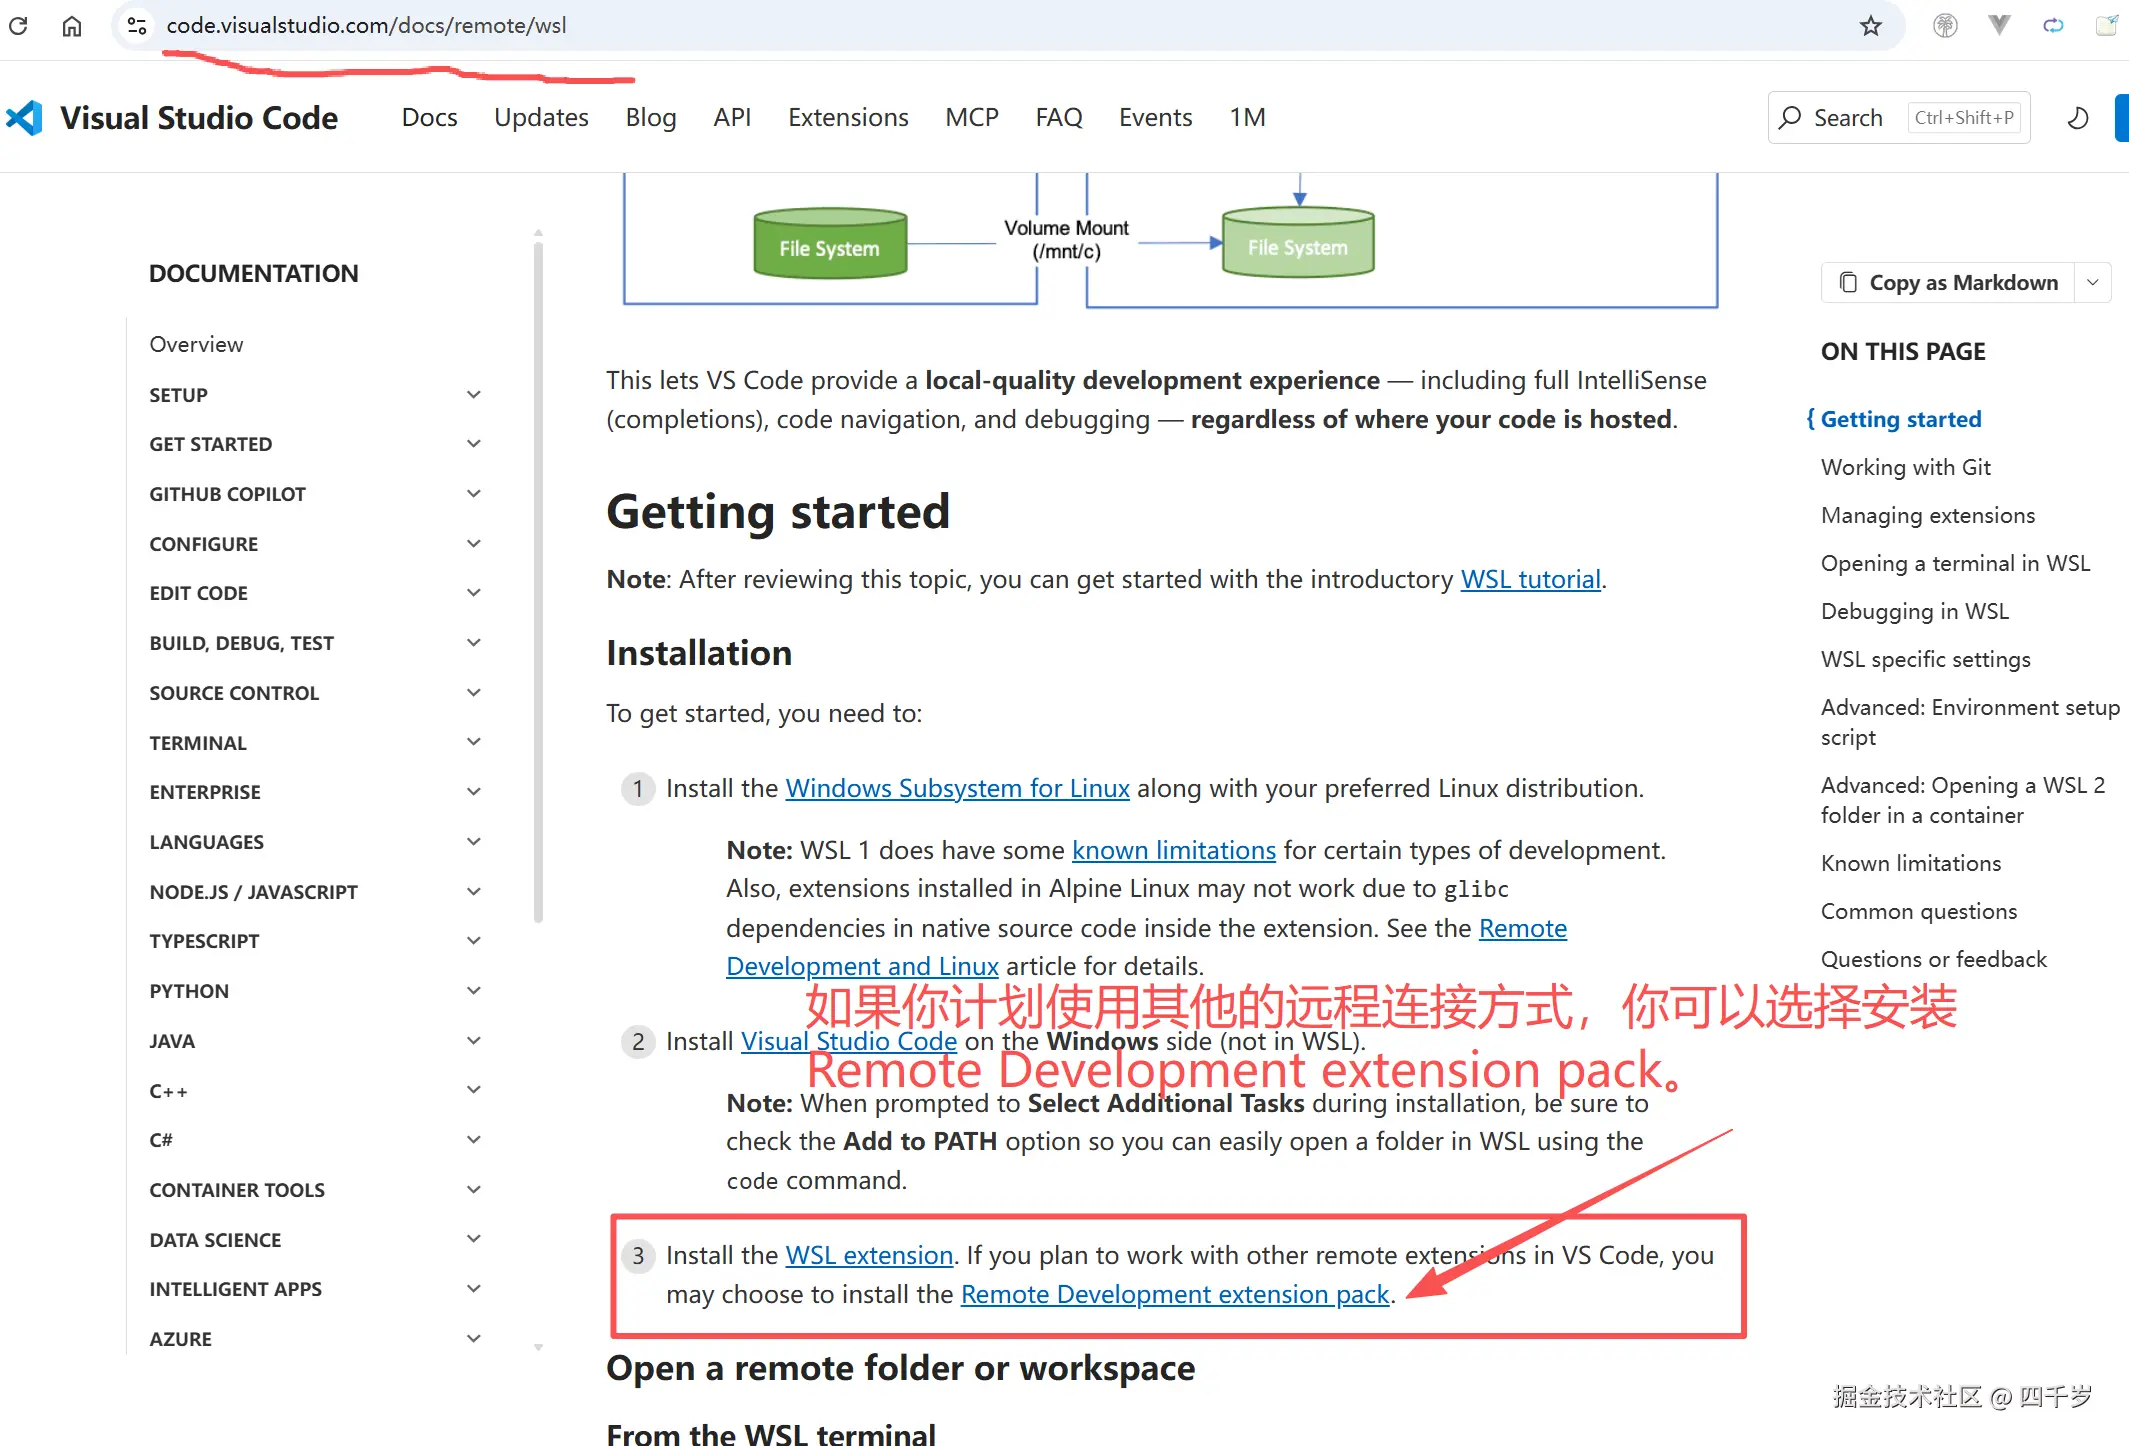Viewport: 2129px width, 1446px height.
Task: Click the site information icon beside URL
Action: pyautogui.click(x=137, y=26)
